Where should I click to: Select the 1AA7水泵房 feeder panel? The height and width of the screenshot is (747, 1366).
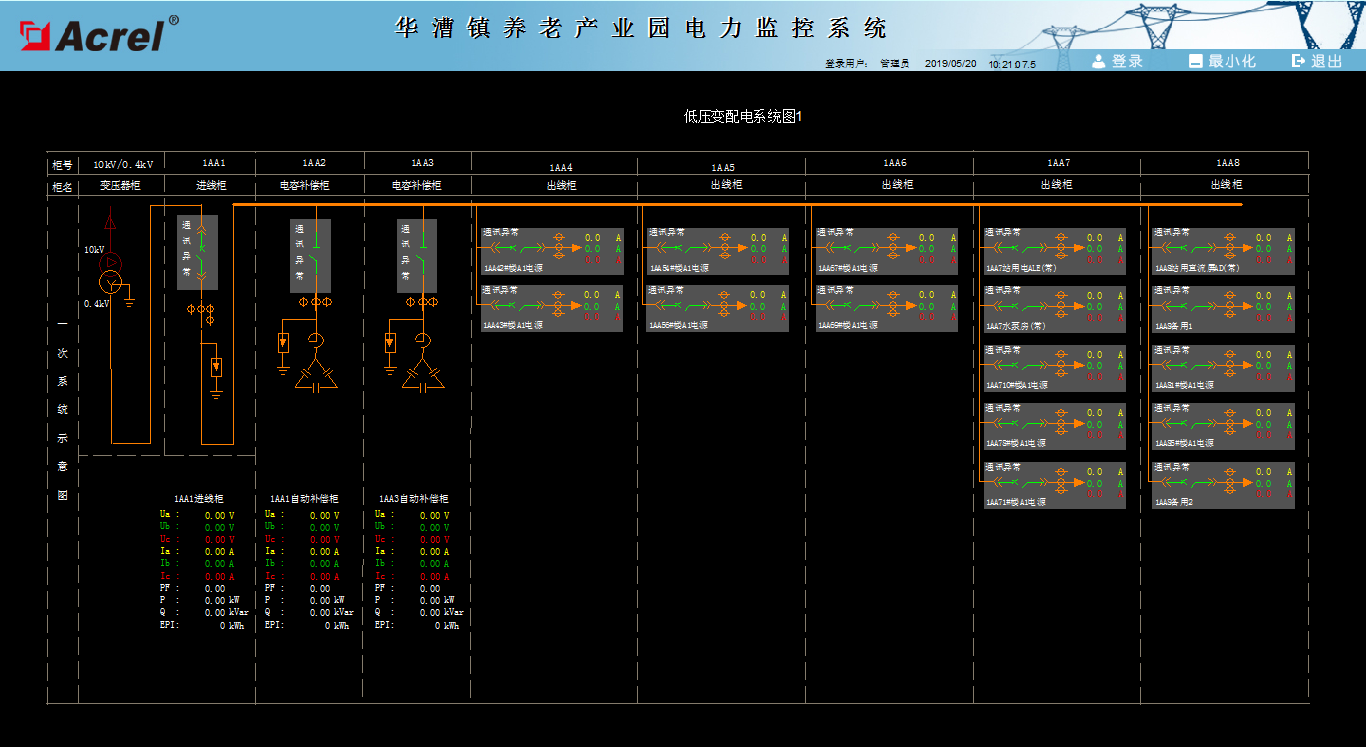pyautogui.click(x=1054, y=310)
